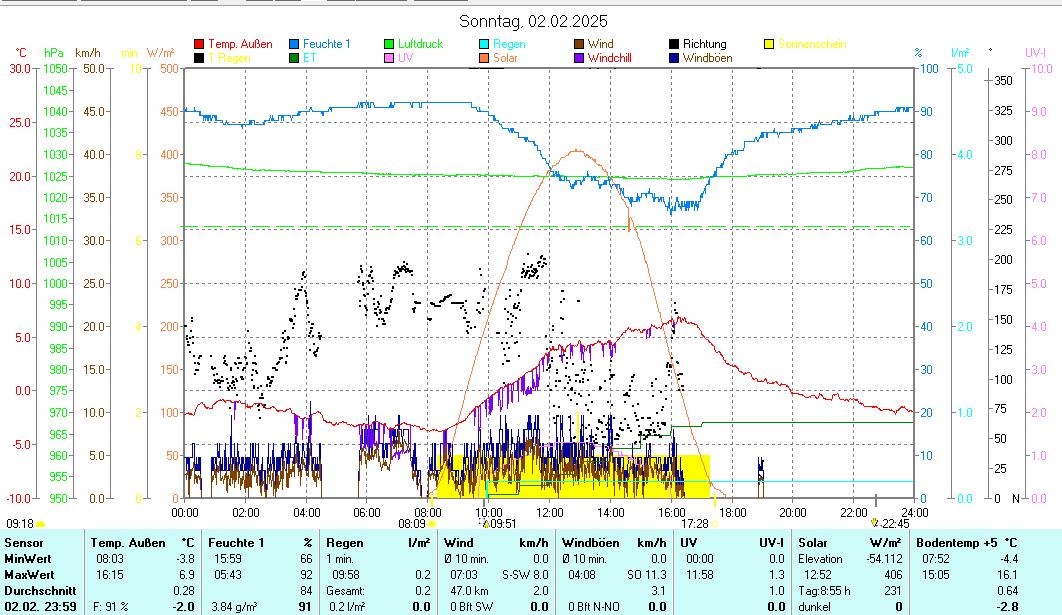Screen dimensions: 1062x615
Task: Click the Windböen legend label
Action: [707, 58]
